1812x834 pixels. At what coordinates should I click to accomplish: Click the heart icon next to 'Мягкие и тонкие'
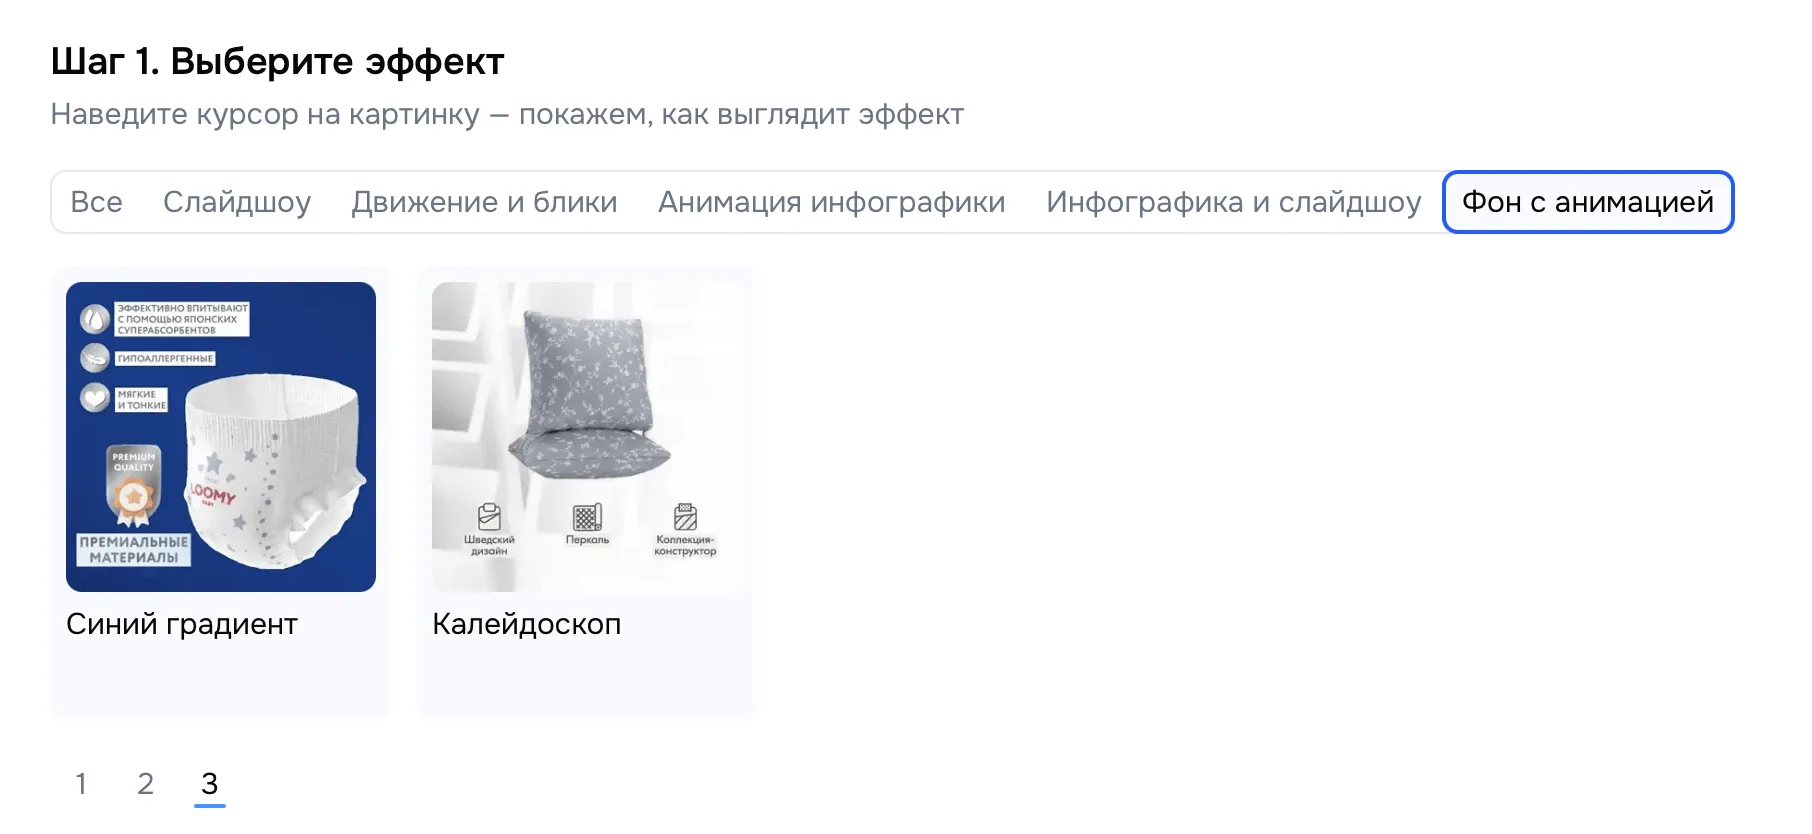coord(95,398)
